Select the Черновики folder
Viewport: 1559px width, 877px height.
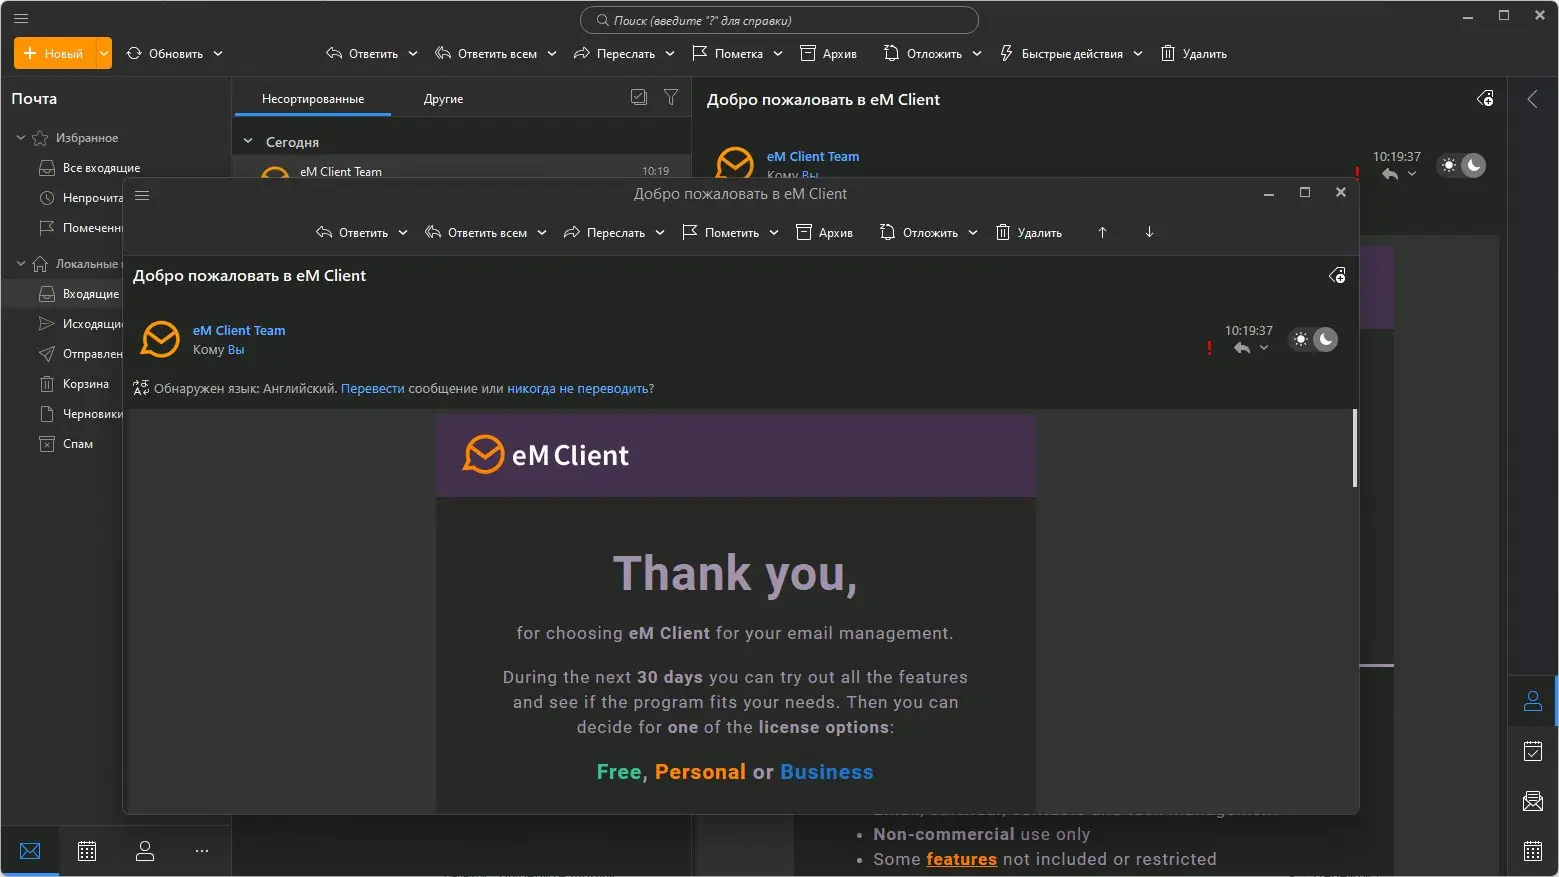79,414
